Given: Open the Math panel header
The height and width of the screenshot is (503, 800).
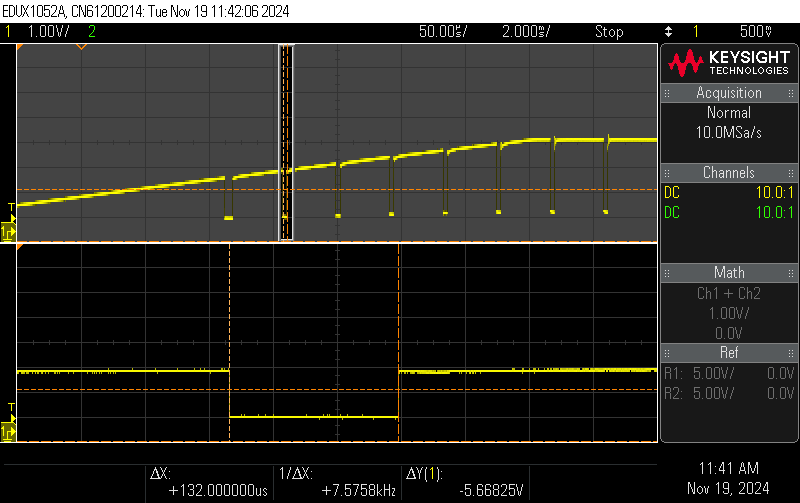Looking at the screenshot, I should click(x=729, y=273).
